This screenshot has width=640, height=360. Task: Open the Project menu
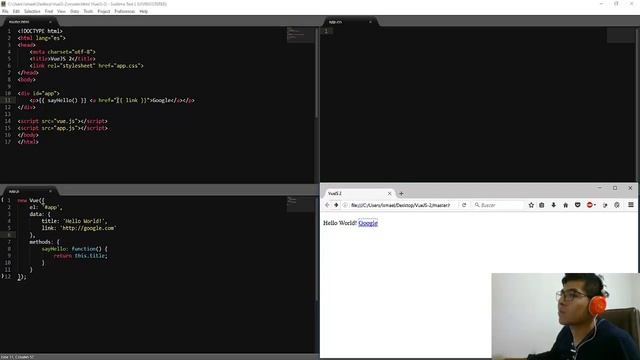[104, 11]
